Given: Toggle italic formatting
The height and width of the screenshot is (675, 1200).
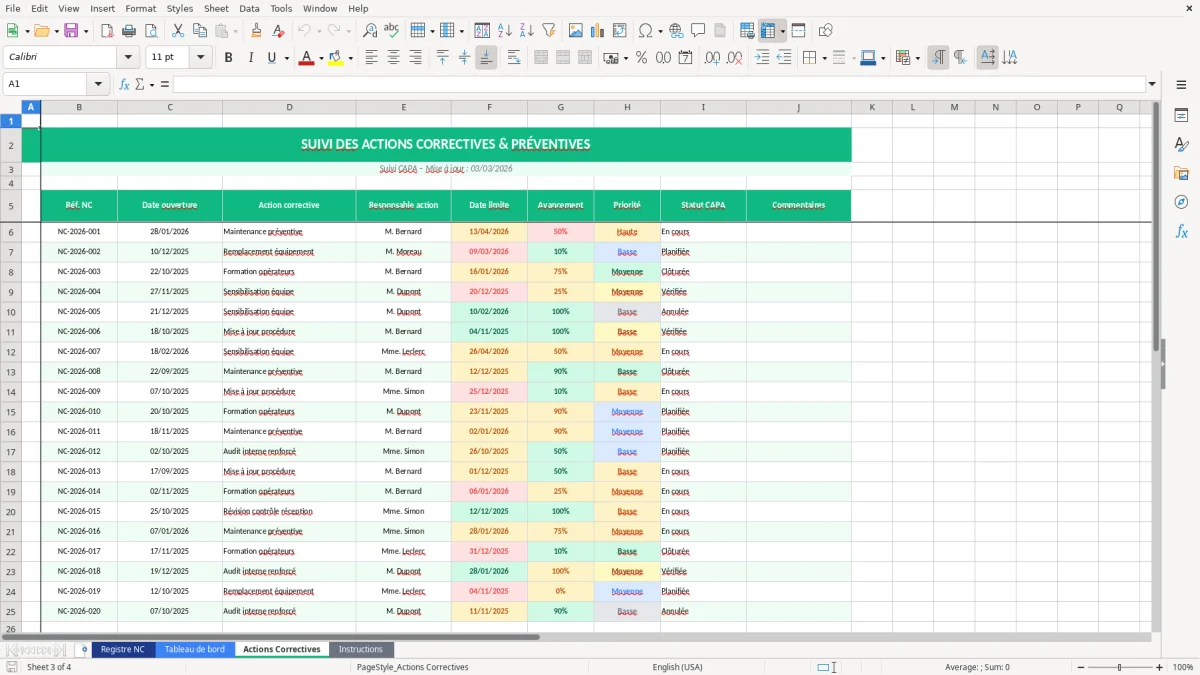Looking at the screenshot, I should coord(250,57).
